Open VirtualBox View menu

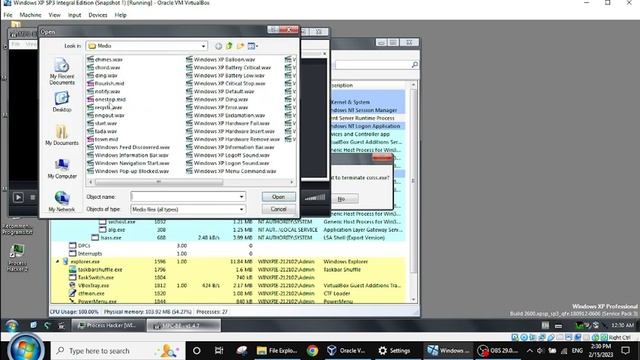(x=54, y=15)
